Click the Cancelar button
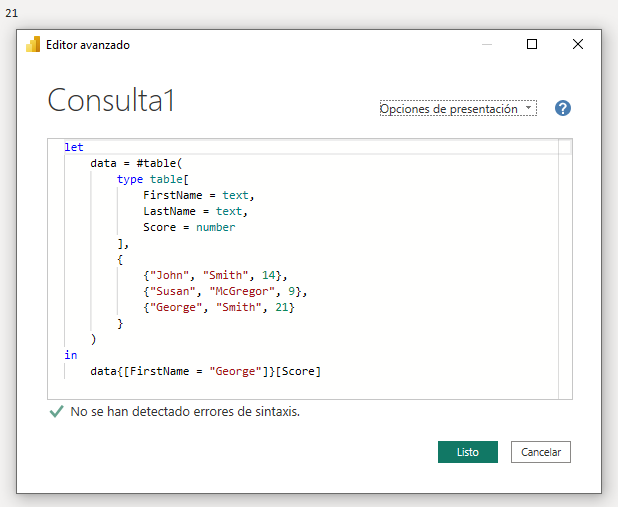618x507 pixels. coord(540,452)
